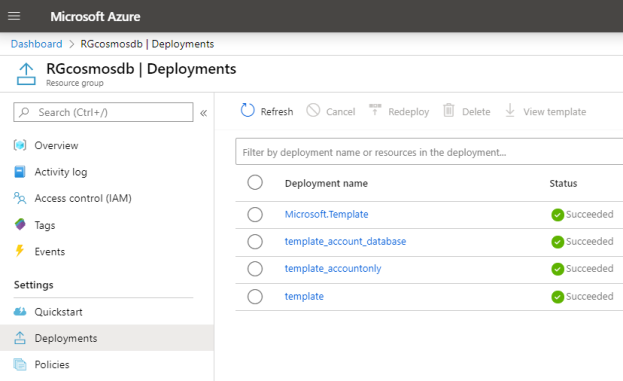Open the hamburger portal menu
Image resolution: width=623 pixels, height=381 pixels.
(14, 16)
